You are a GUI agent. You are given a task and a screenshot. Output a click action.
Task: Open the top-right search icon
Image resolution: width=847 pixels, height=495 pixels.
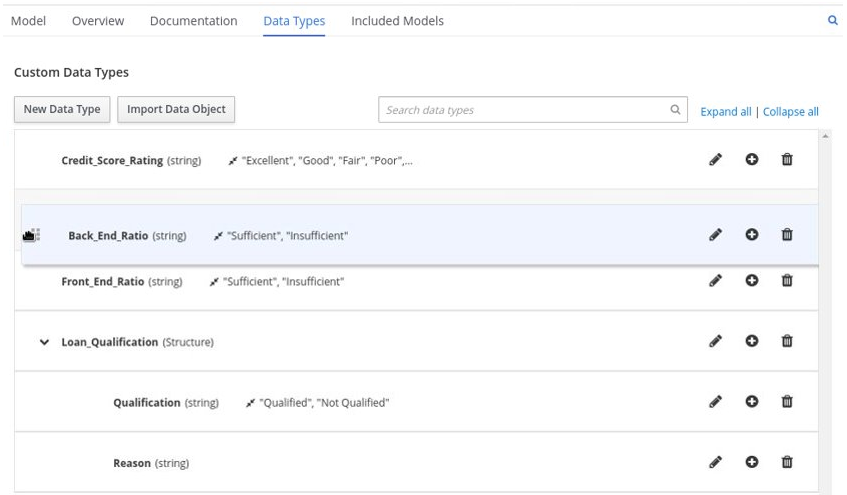click(833, 20)
